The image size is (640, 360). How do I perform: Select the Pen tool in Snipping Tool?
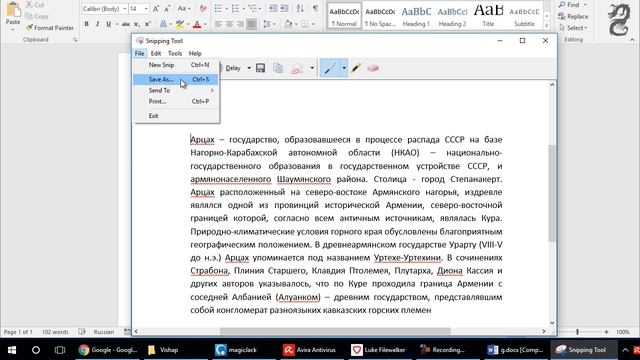coord(330,69)
